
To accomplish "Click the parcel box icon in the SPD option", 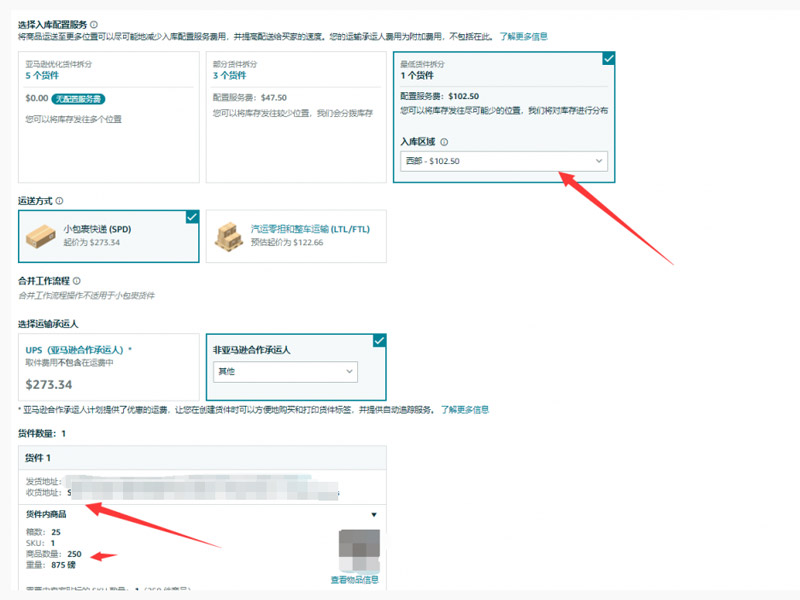I will 40,235.
